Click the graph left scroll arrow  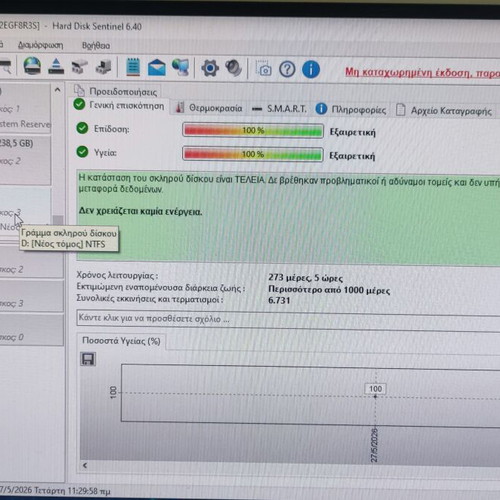click(x=85, y=465)
